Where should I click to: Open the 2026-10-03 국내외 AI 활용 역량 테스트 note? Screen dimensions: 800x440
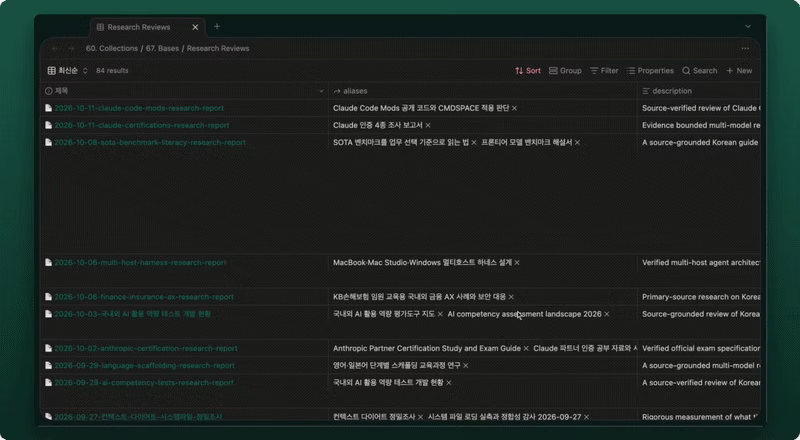(132, 314)
